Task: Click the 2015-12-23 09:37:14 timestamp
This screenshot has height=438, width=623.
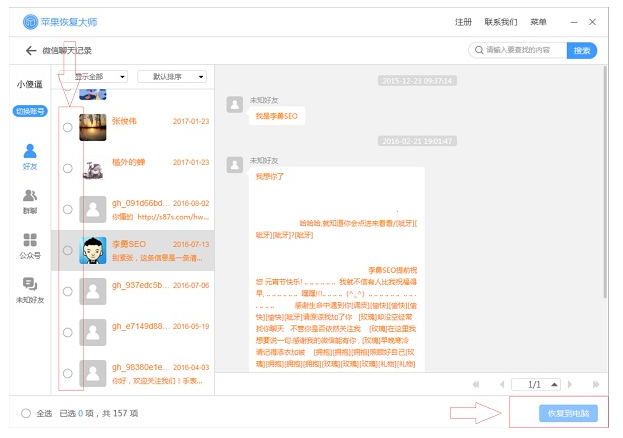Action: coord(417,81)
